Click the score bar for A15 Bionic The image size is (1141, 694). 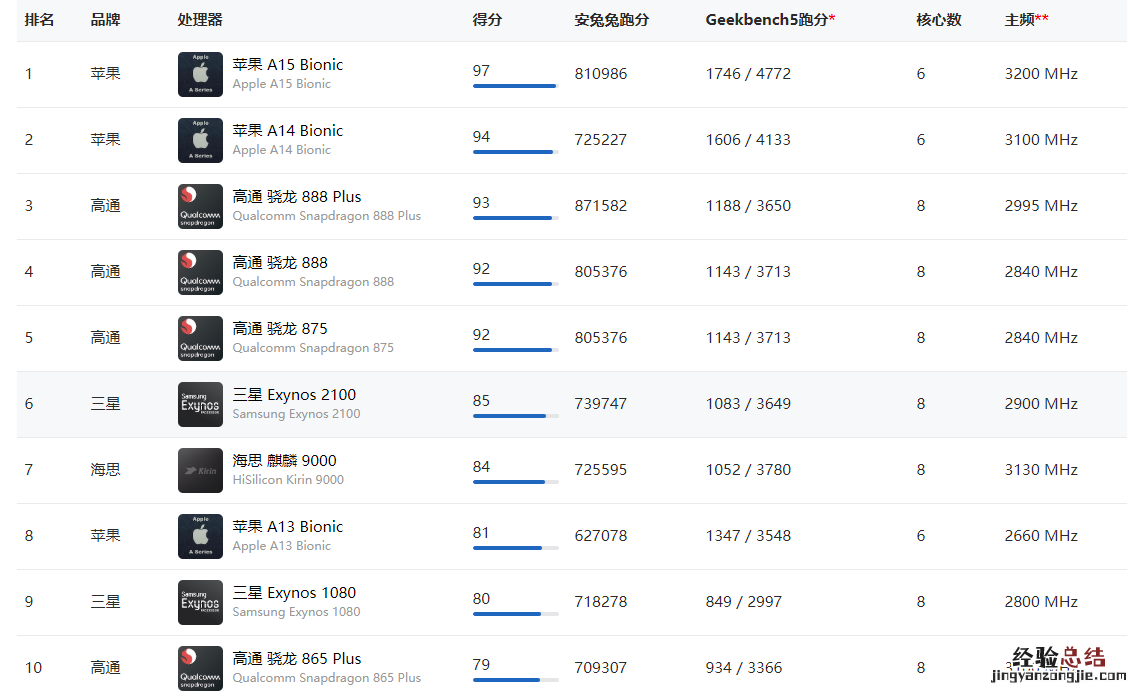[515, 86]
